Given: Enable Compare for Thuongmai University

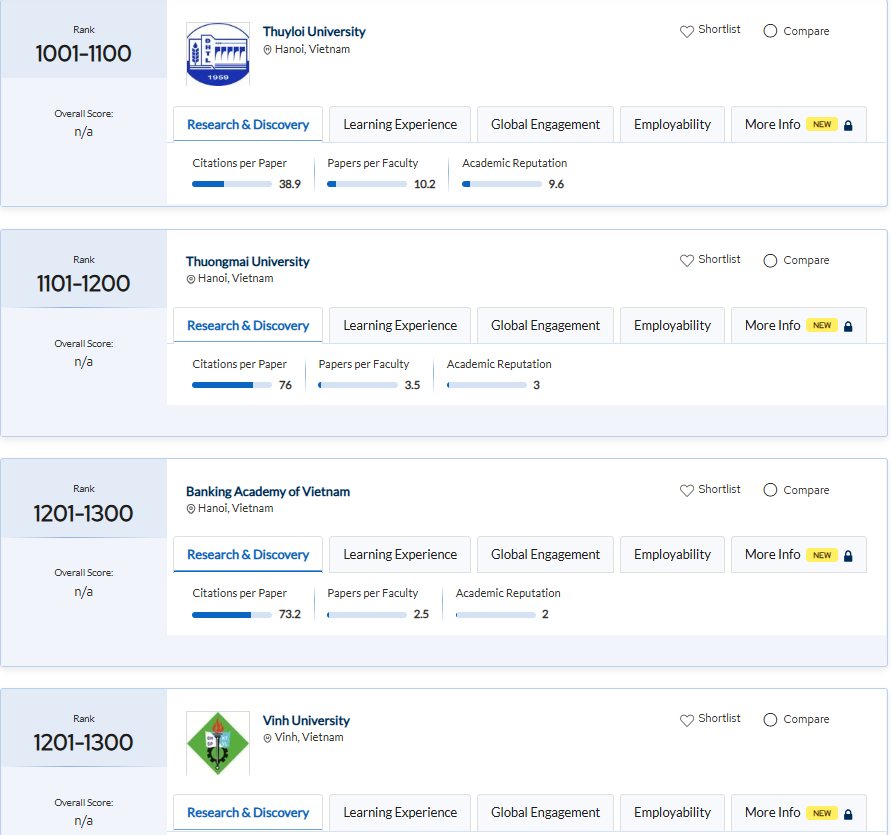Looking at the screenshot, I should pos(770,261).
